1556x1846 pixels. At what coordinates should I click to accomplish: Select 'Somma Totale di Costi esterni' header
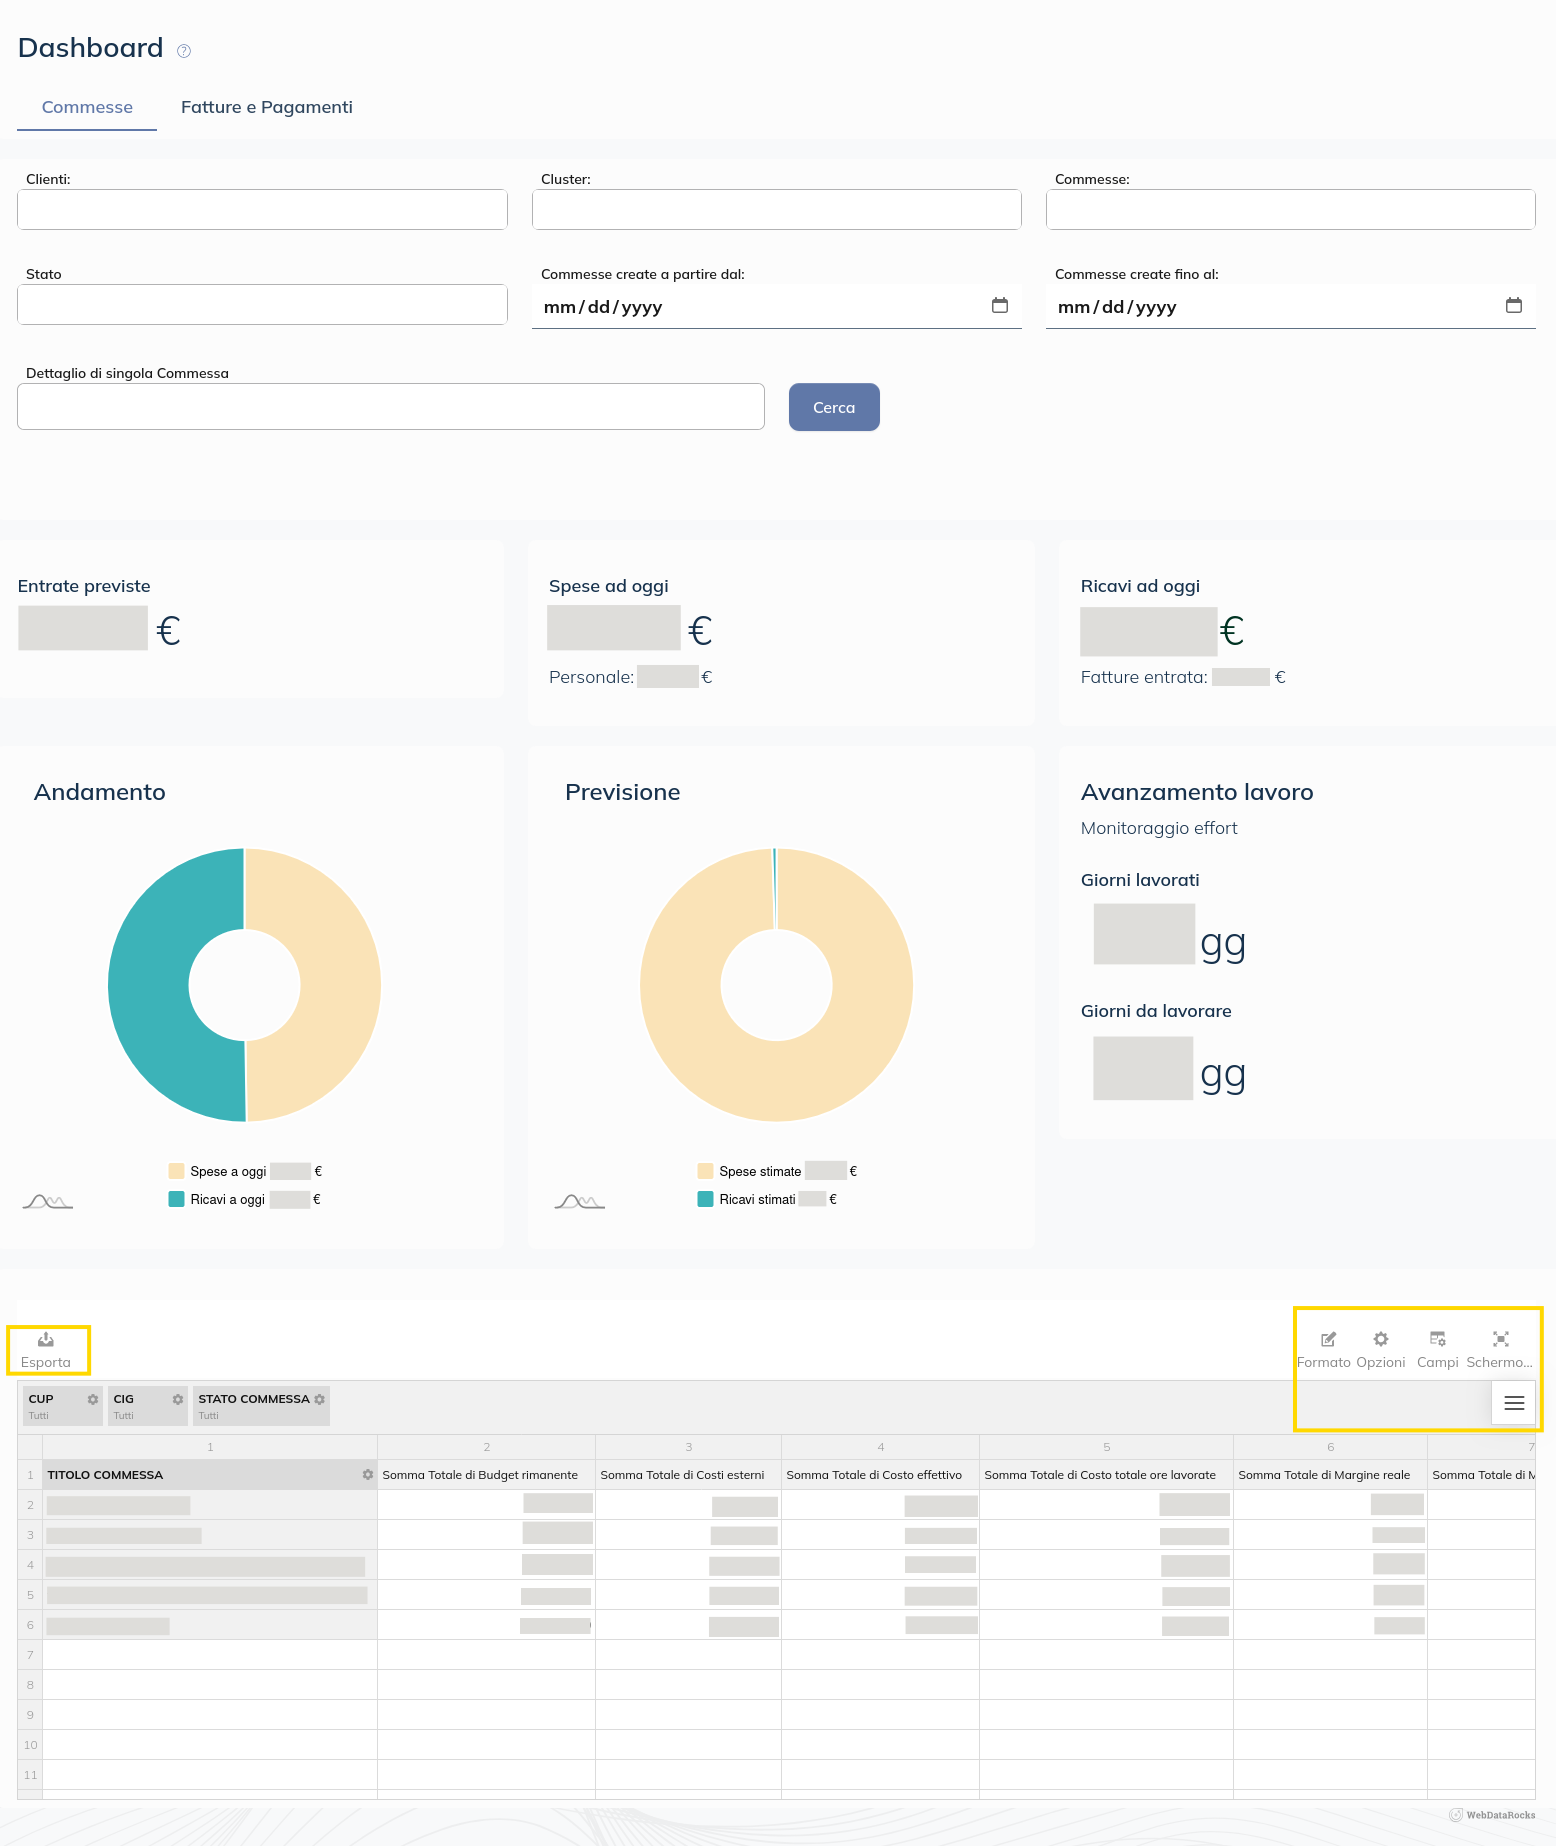[688, 1475]
